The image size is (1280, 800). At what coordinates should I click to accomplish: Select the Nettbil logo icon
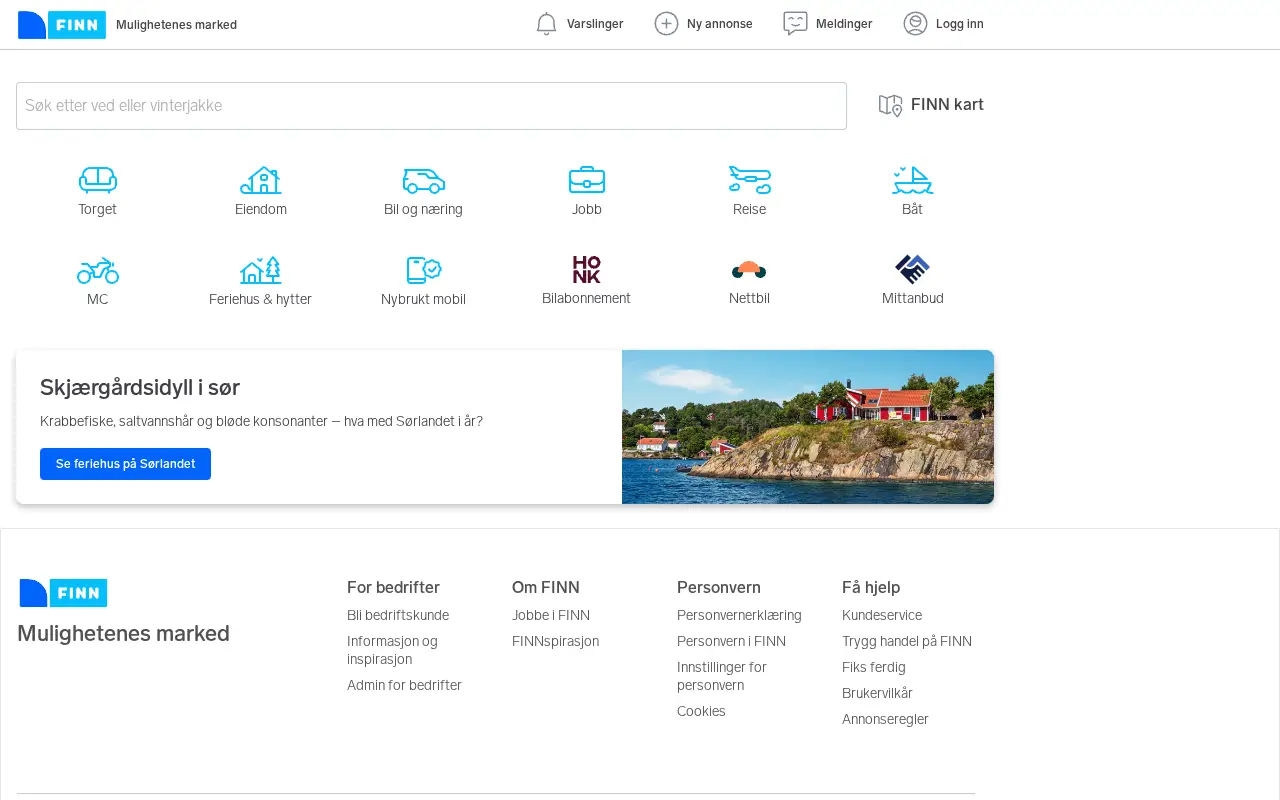pos(749,269)
